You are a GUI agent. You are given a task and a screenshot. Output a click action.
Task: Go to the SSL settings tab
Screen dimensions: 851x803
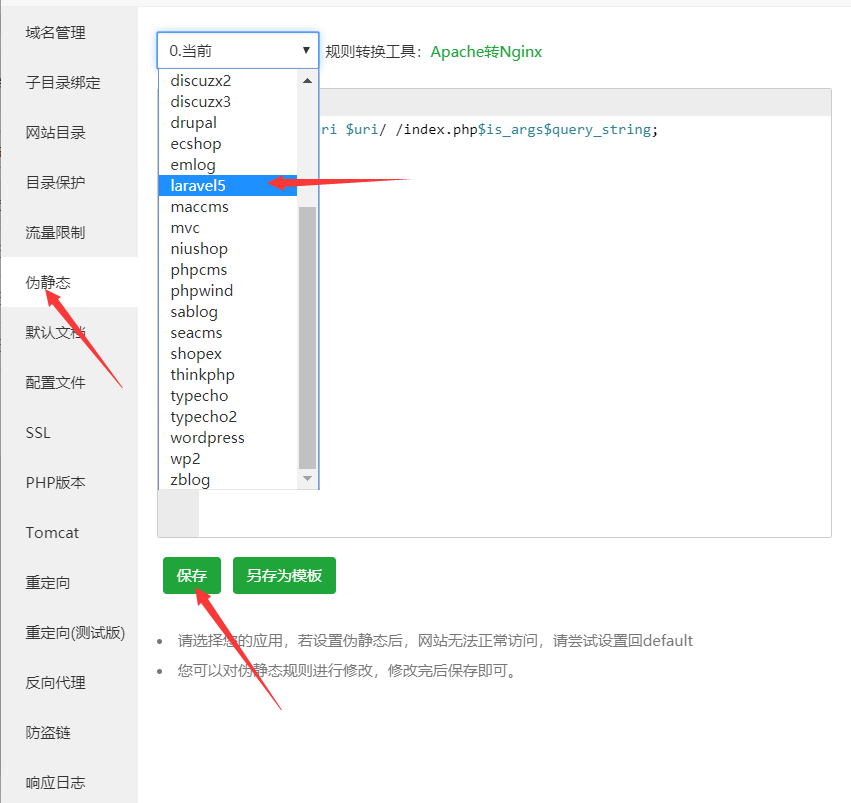point(38,433)
